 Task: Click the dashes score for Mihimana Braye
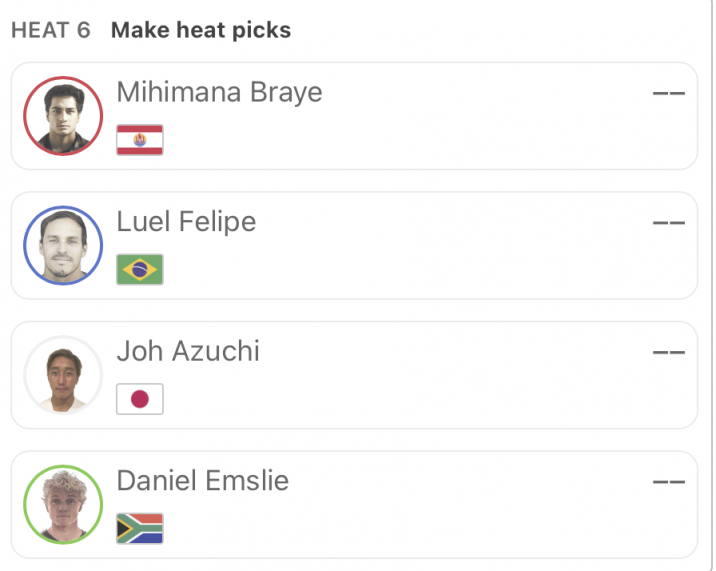669,93
